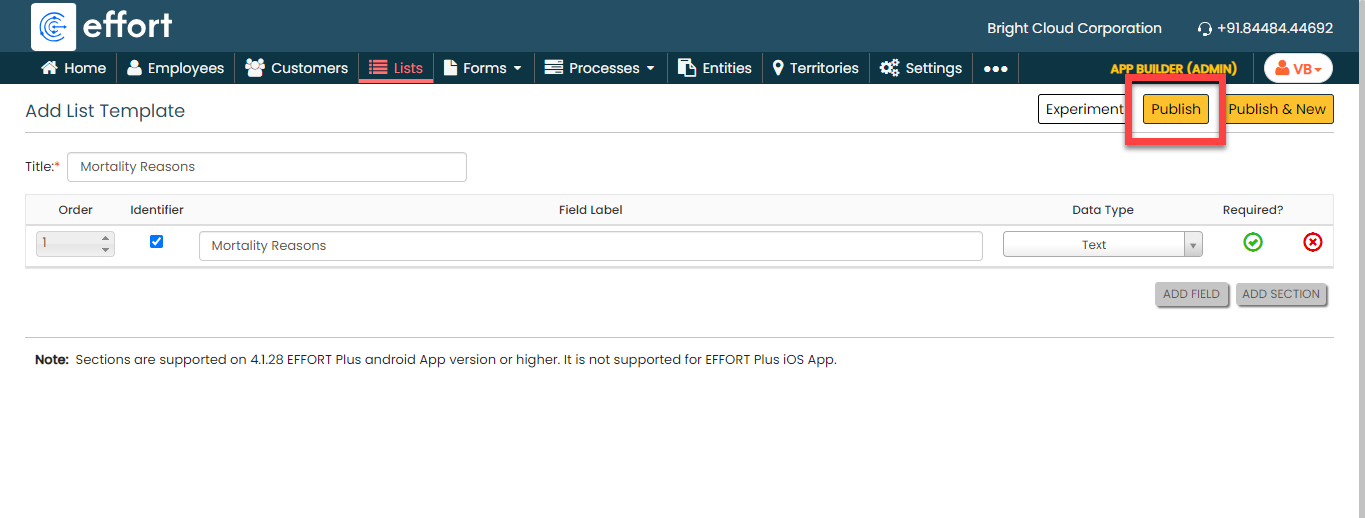Open the Employees page
This screenshot has height=518, width=1365.
pyautogui.click(x=175, y=68)
